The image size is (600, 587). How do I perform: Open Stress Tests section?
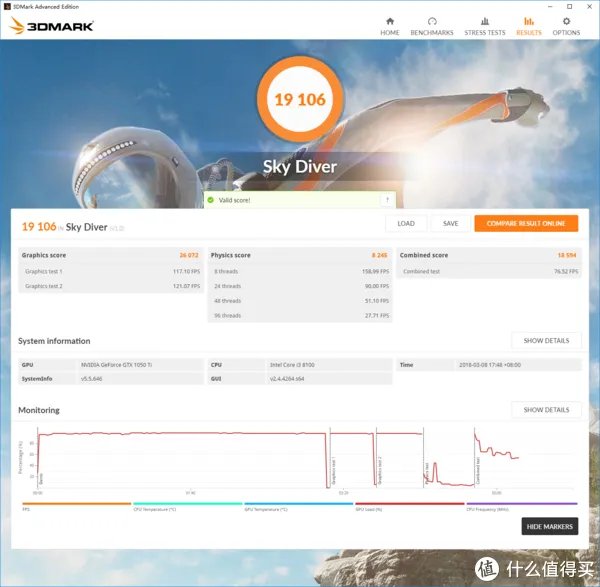pos(484,25)
